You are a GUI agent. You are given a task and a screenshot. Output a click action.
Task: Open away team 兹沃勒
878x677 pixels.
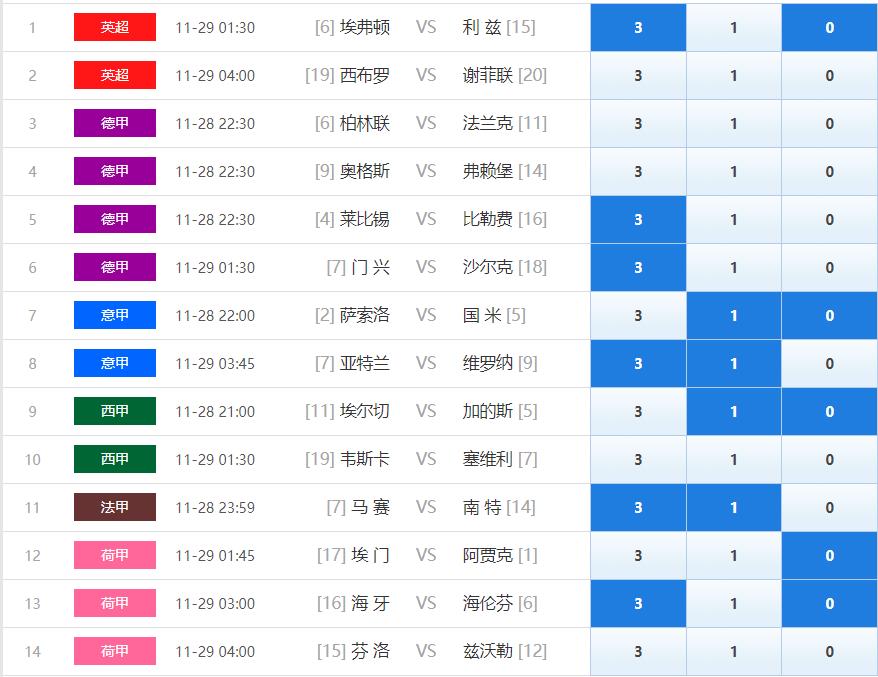pyautogui.click(x=488, y=651)
